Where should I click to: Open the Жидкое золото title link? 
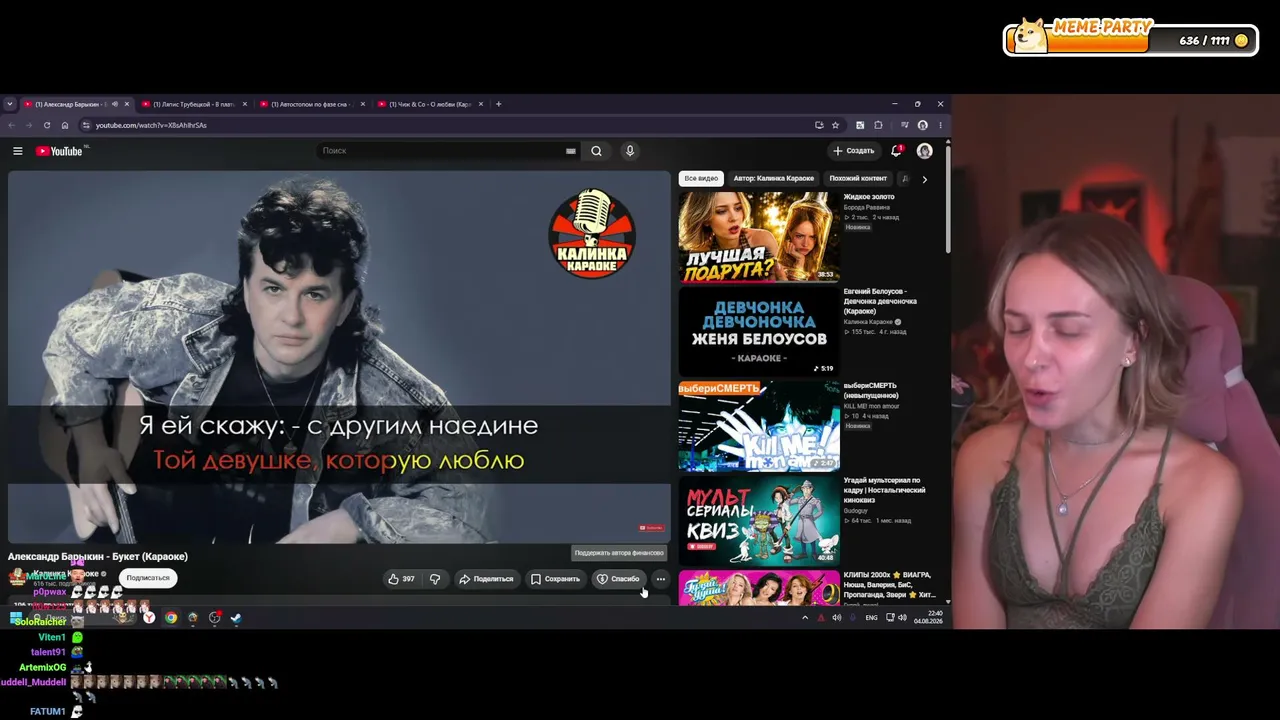pos(869,197)
